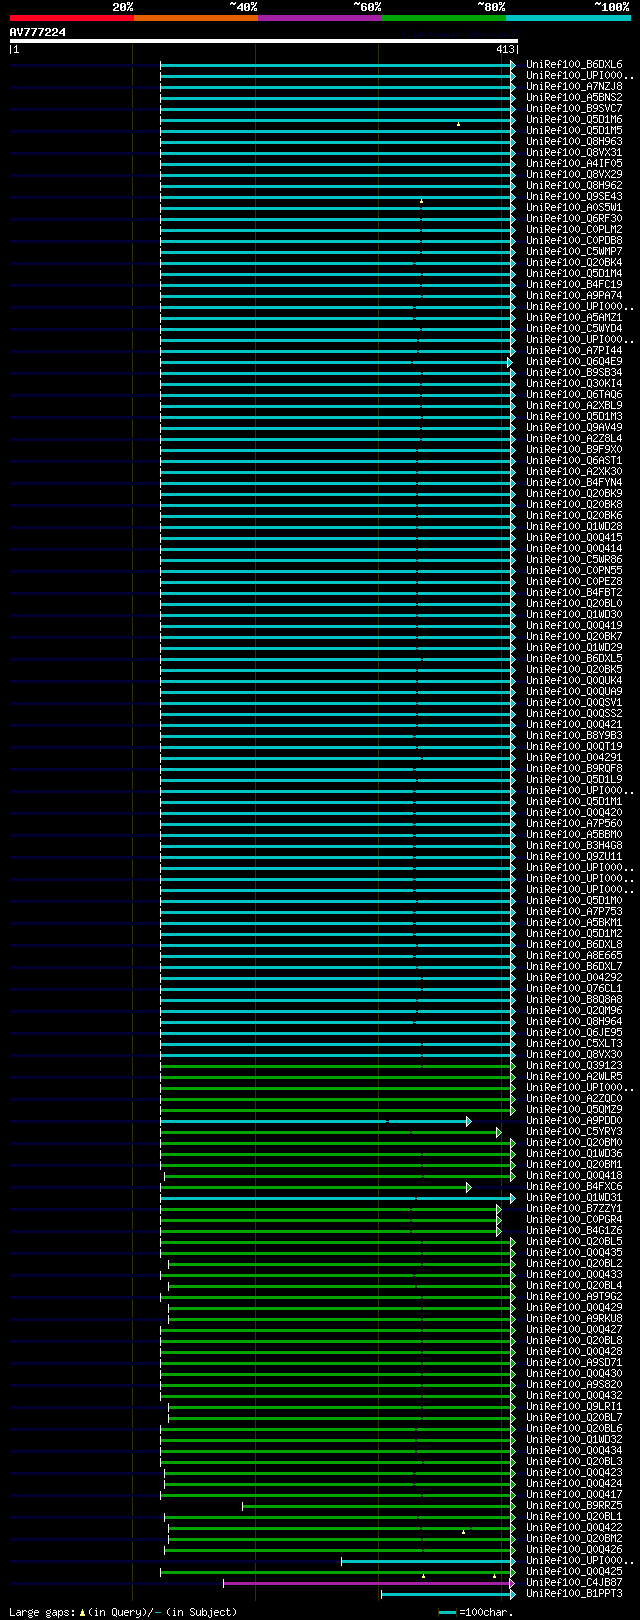Click UniRef100_B4FC19 label
Viewport: 640px width, 1620px height.
tap(574, 285)
